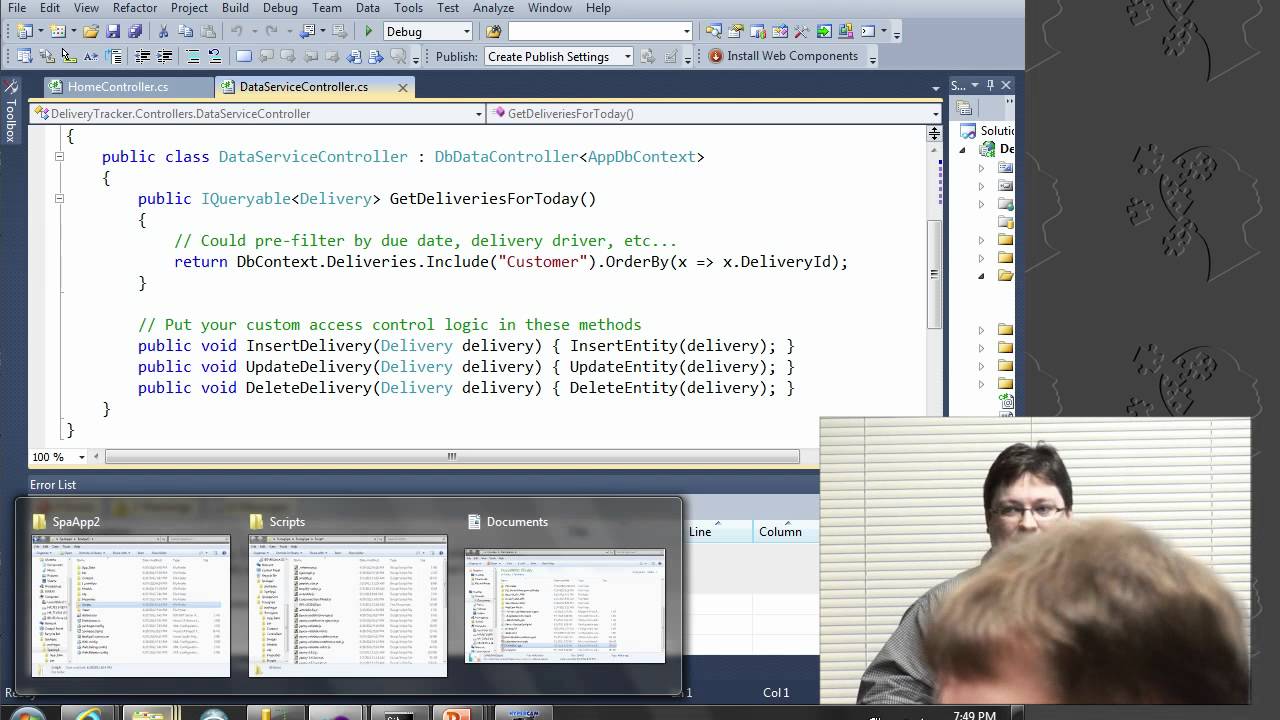Collapse the GetDeliveriesForToday method region
Screen dimensions: 1280x720
[x=59, y=199]
